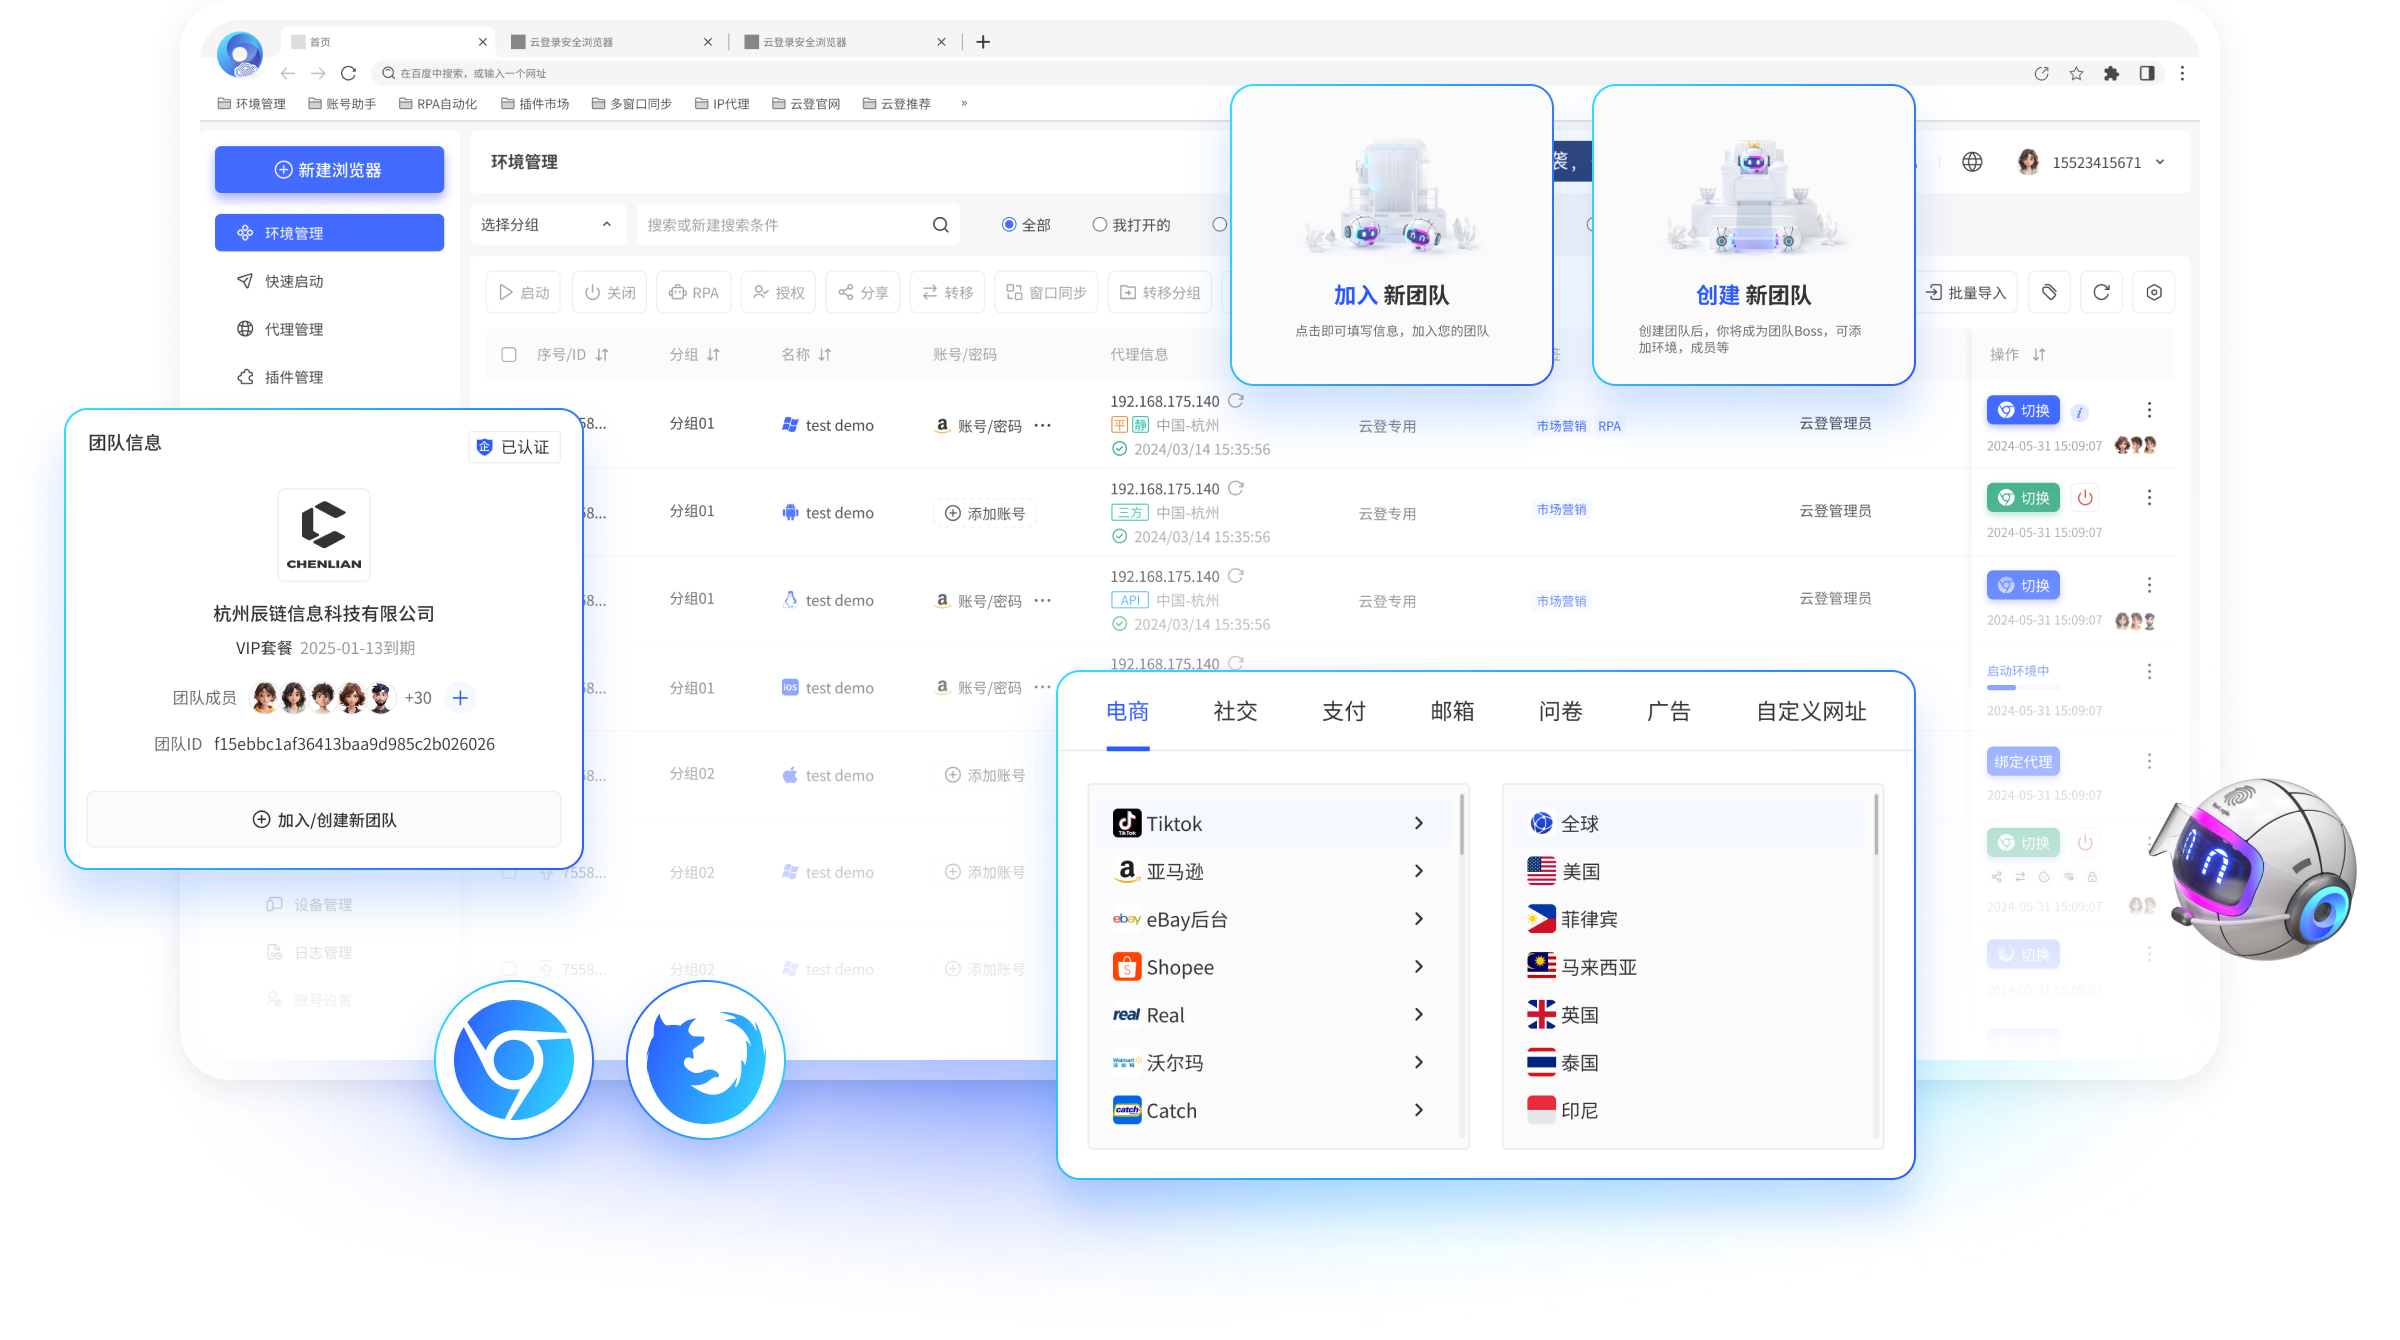
Task: Select the 我打开的 radio option
Action: pyautogui.click(x=1100, y=225)
